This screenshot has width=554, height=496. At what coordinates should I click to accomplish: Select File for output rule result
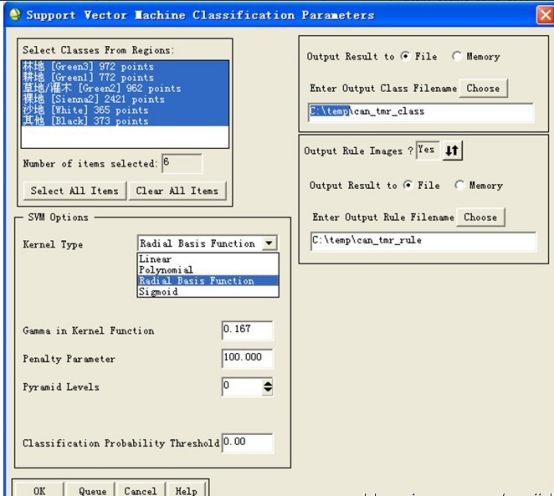(408, 185)
